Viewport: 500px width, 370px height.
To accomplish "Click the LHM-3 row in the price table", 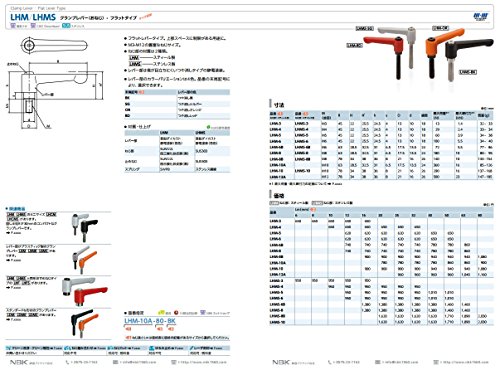I will 381,221.
